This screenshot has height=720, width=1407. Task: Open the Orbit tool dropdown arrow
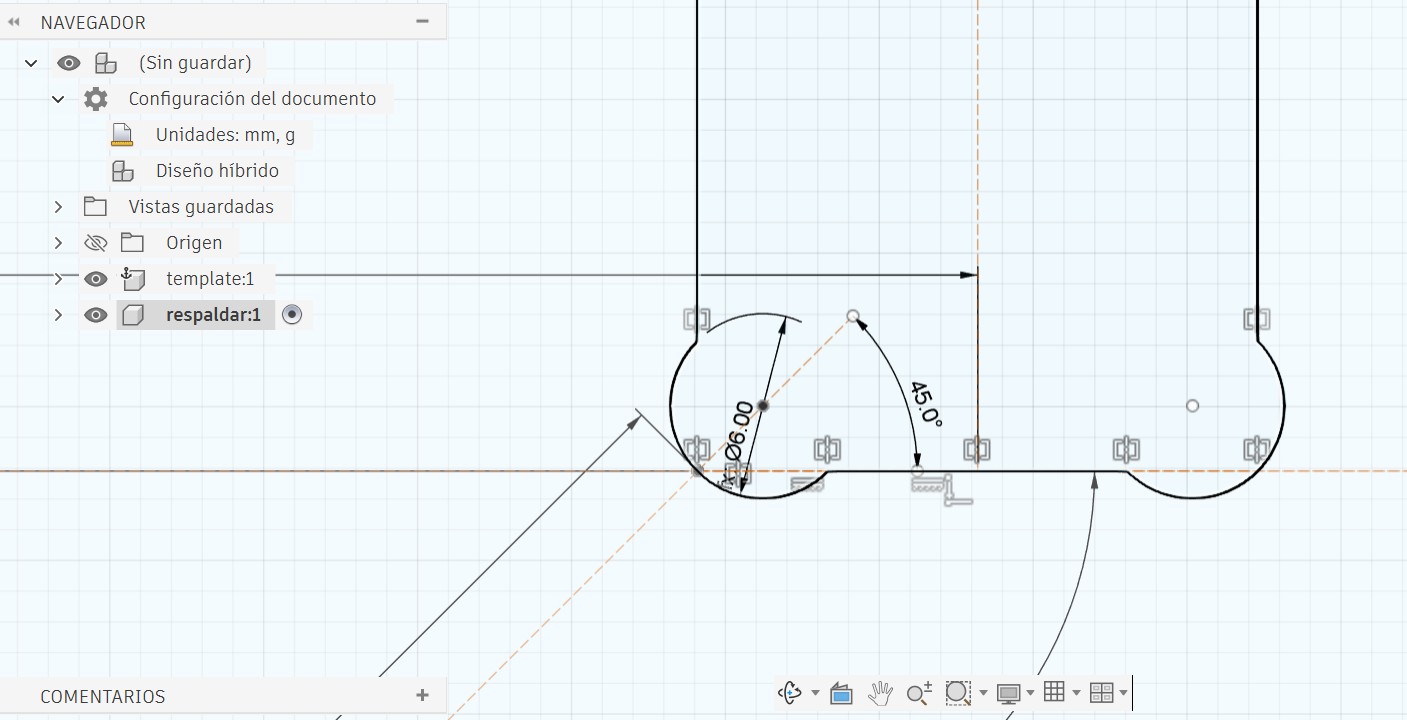point(815,692)
